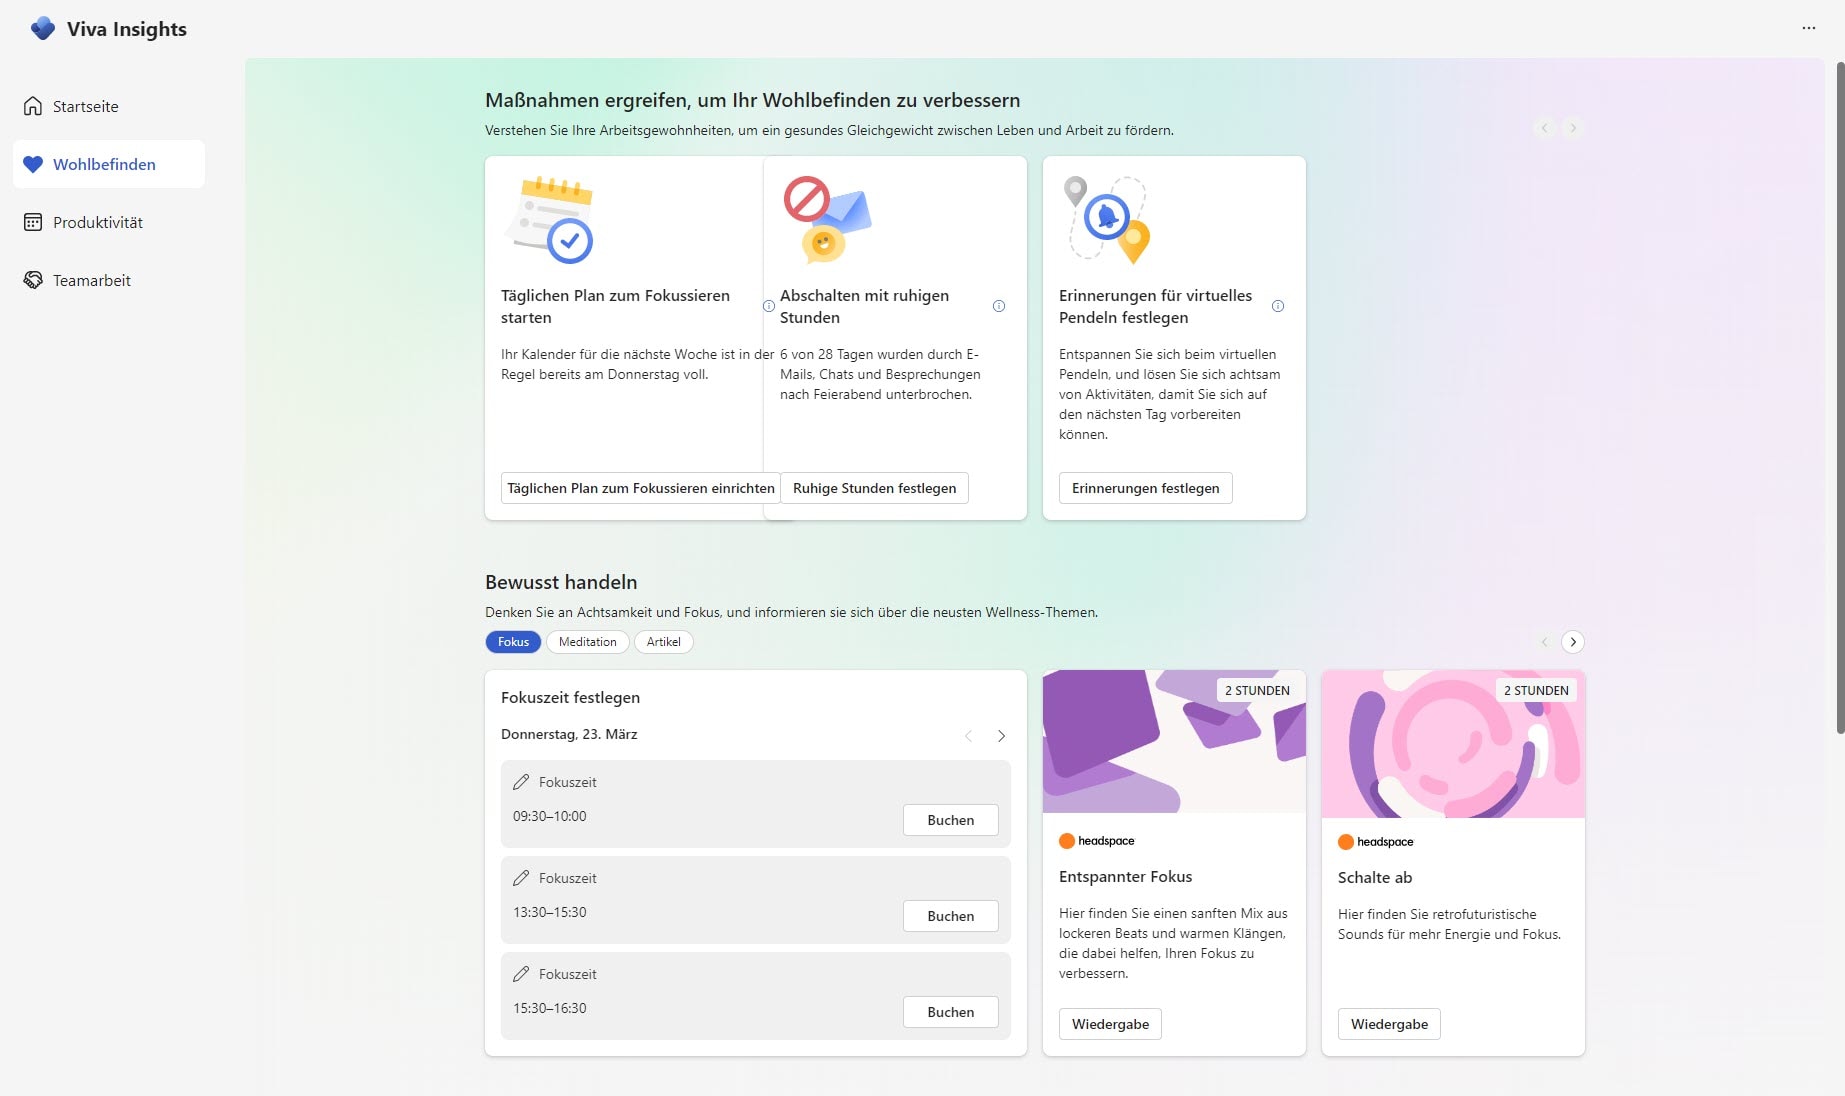This screenshot has width=1845, height=1096.
Task: Play the Entspannter Fokus headspace track
Action: coord(1110,1024)
